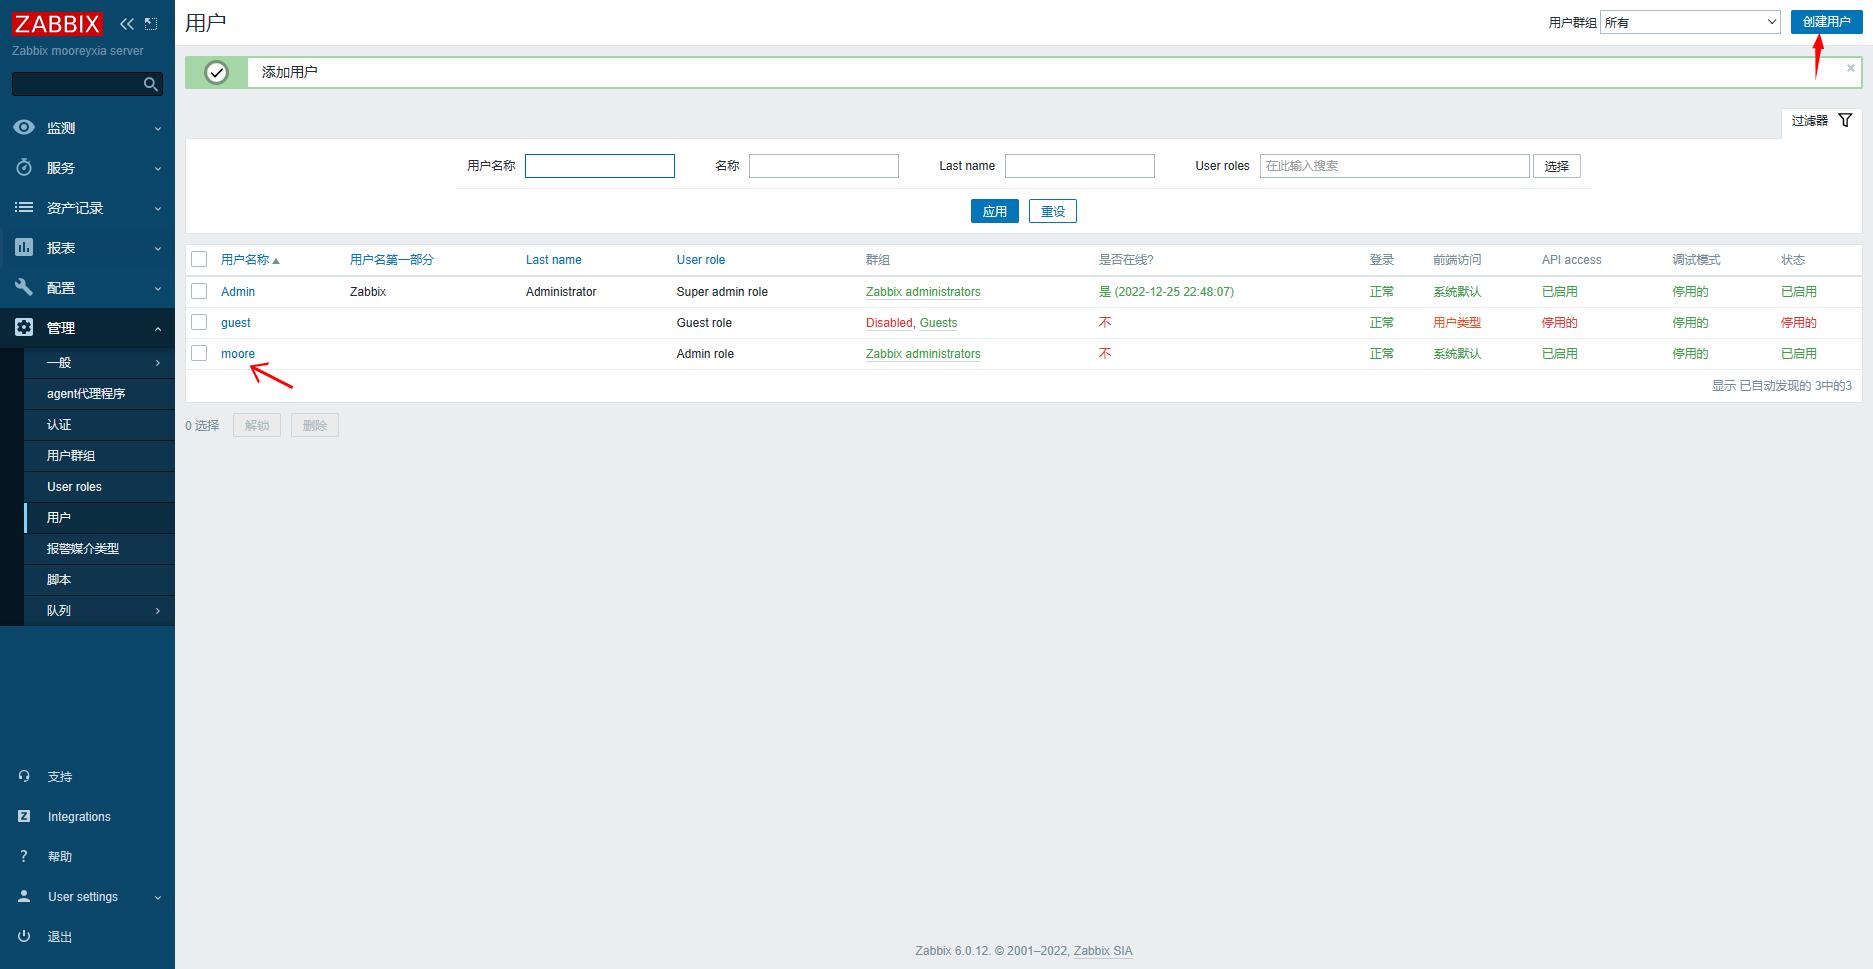
Task: Click the sidebar search magnifier icon
Action: [x=151, y=85]
